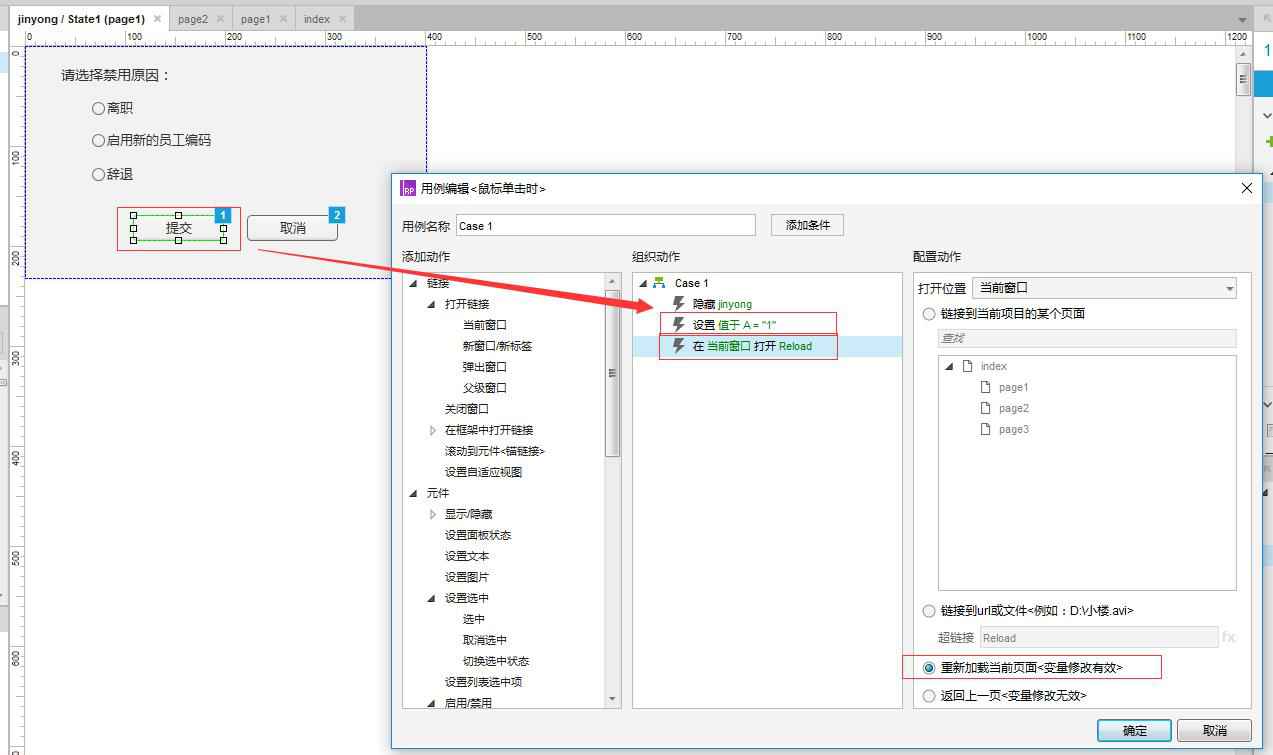Select page3 in the page tree

(1013, 429)
